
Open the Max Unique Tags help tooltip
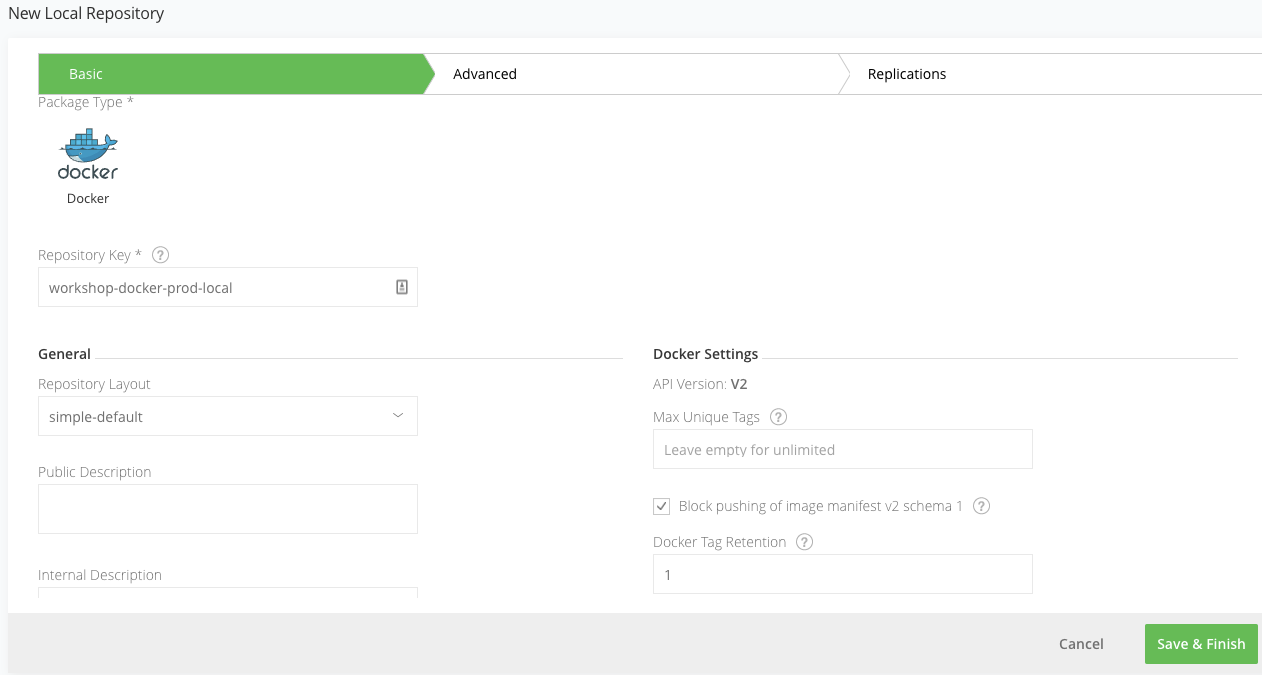778,417
